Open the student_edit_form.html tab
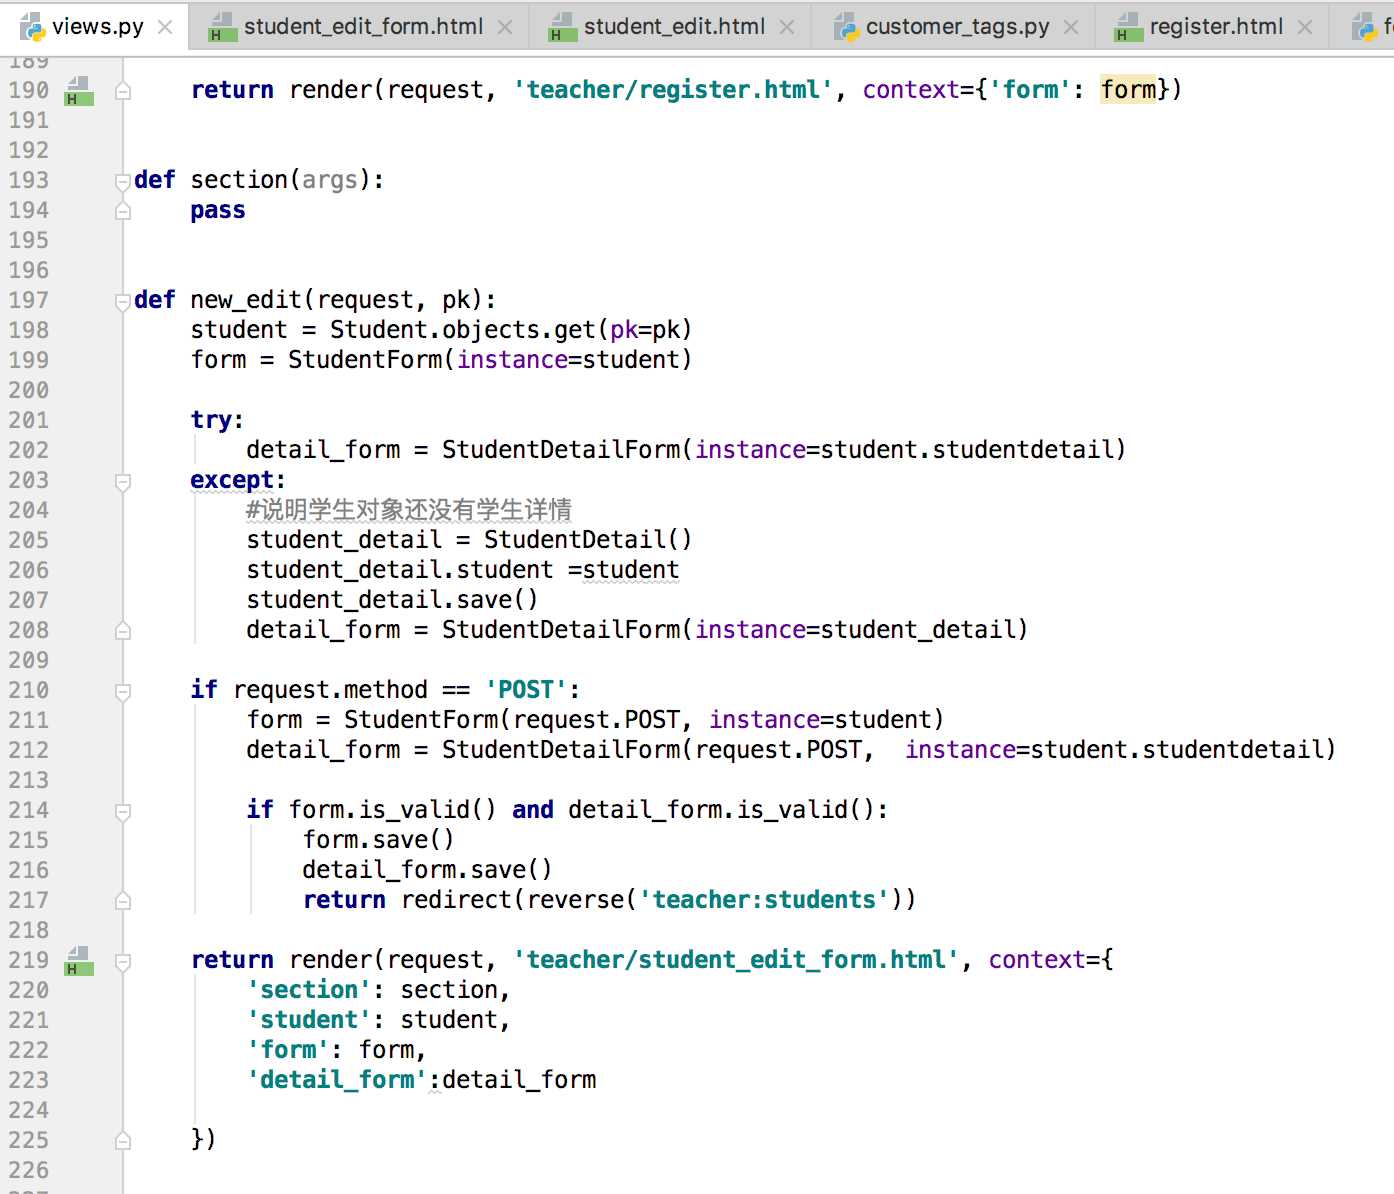Image resolution: width=1394 pixels, height=1194 pixels. [x=362, y=27]
